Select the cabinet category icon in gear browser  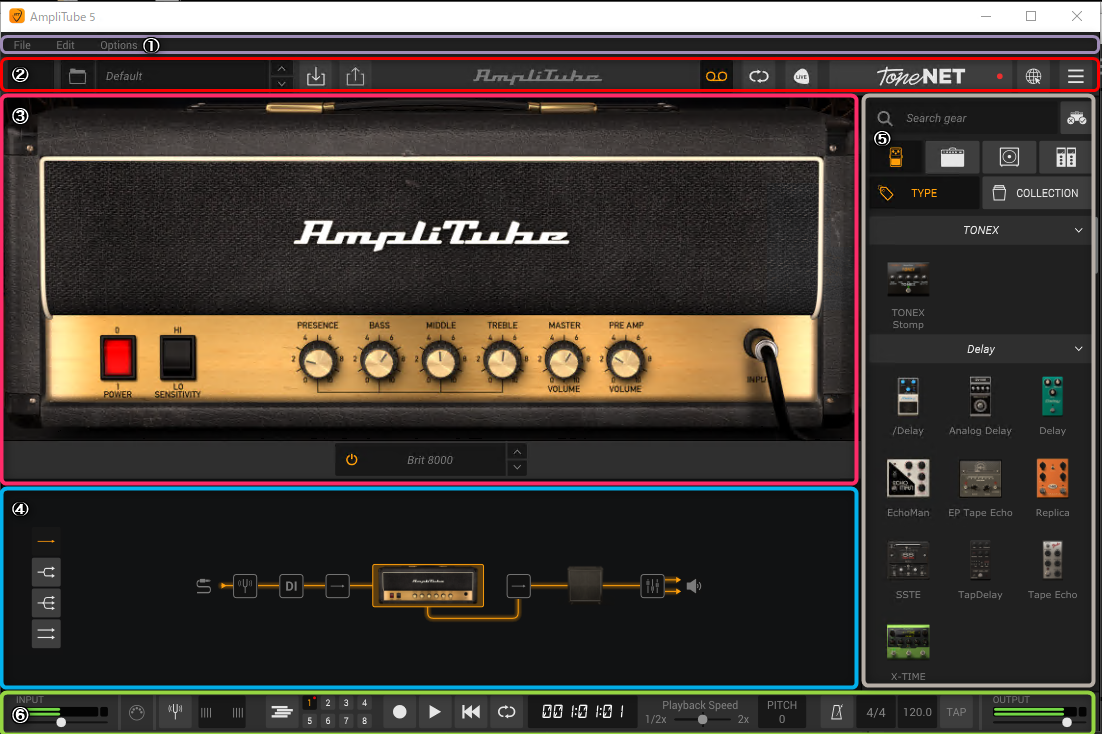pos(1008,157)
